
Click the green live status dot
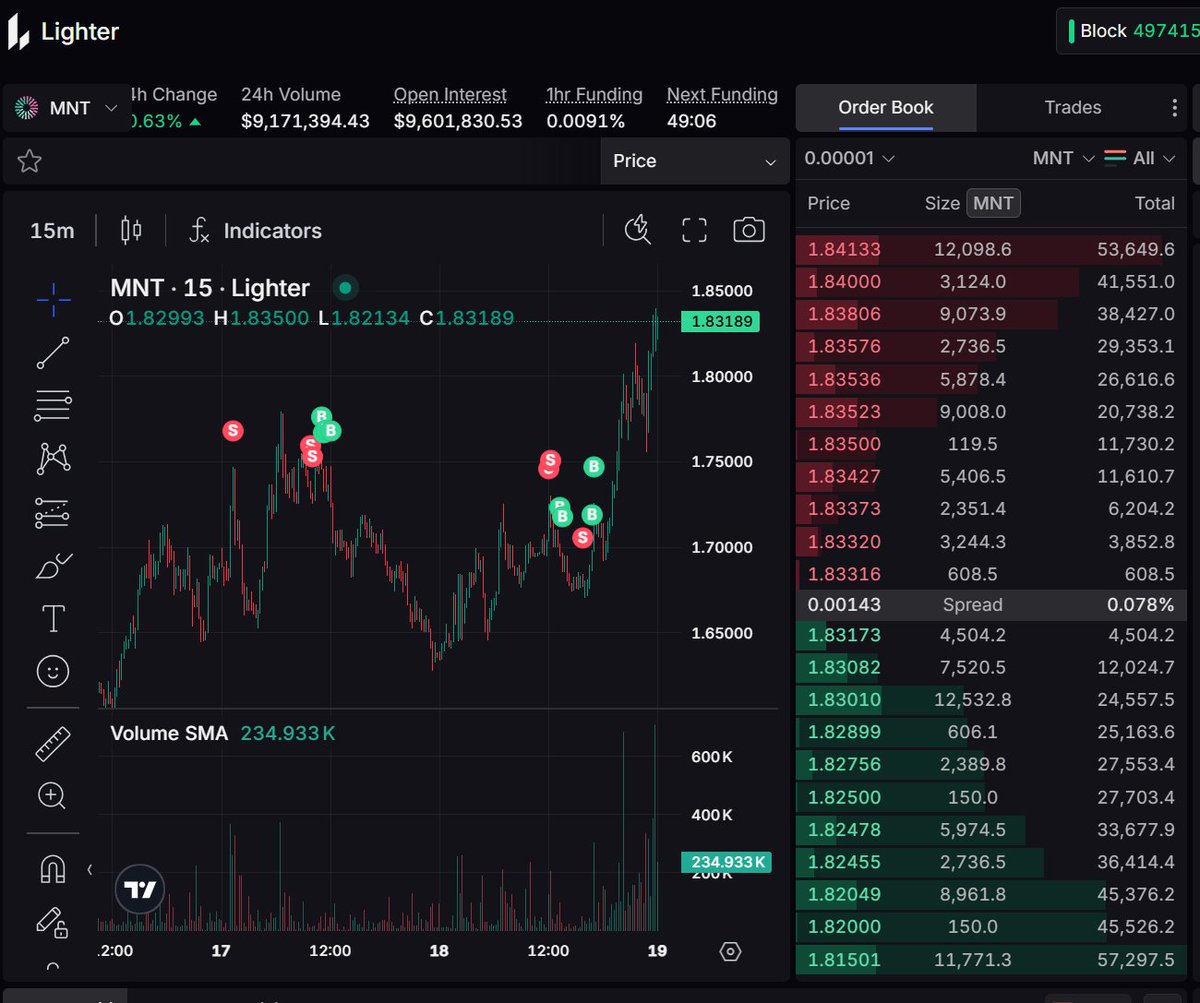(x=345, y=288)
